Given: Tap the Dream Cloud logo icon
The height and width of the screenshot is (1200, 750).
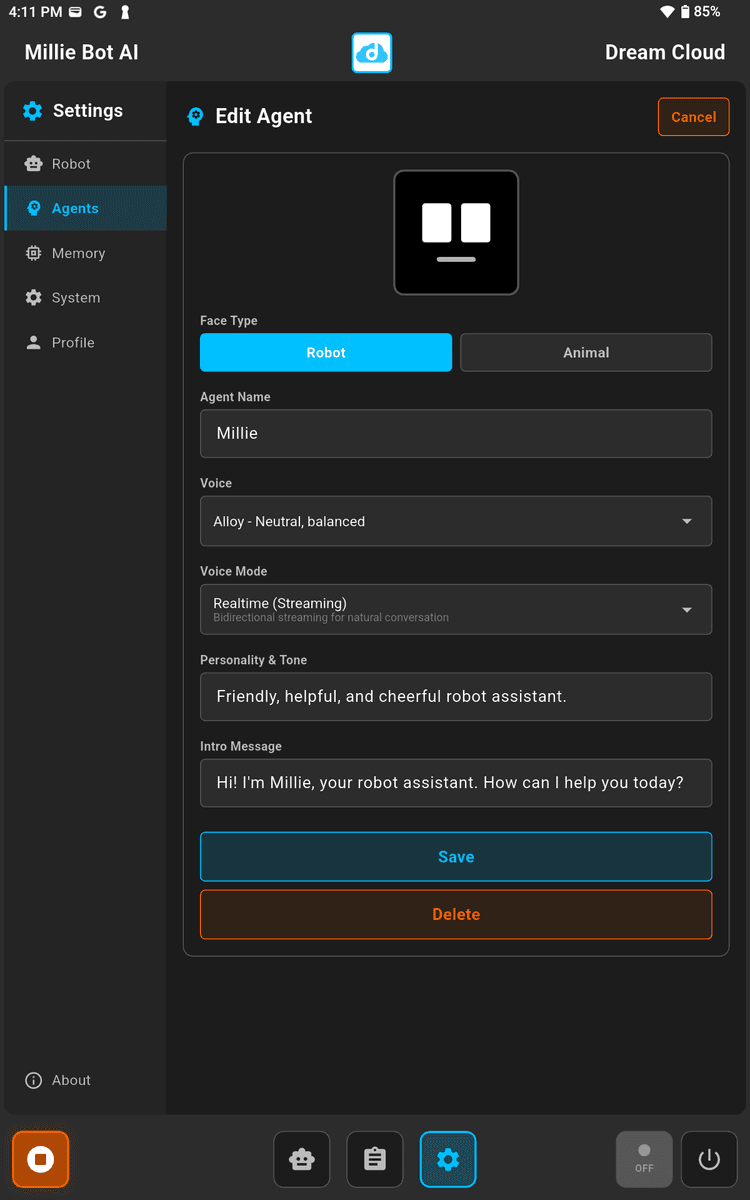Looking at the screenshot, I should point(372,53).
